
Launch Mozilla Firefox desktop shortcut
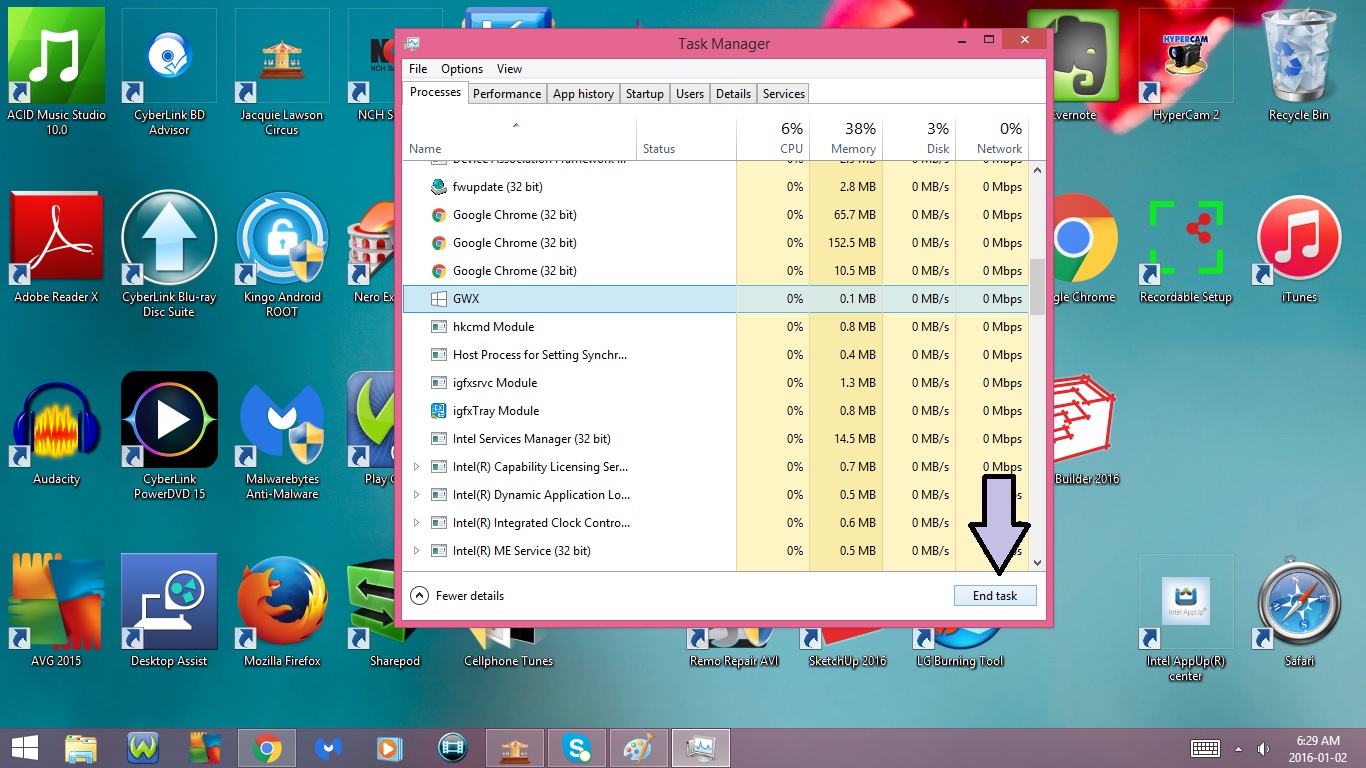tap(282, 612)
